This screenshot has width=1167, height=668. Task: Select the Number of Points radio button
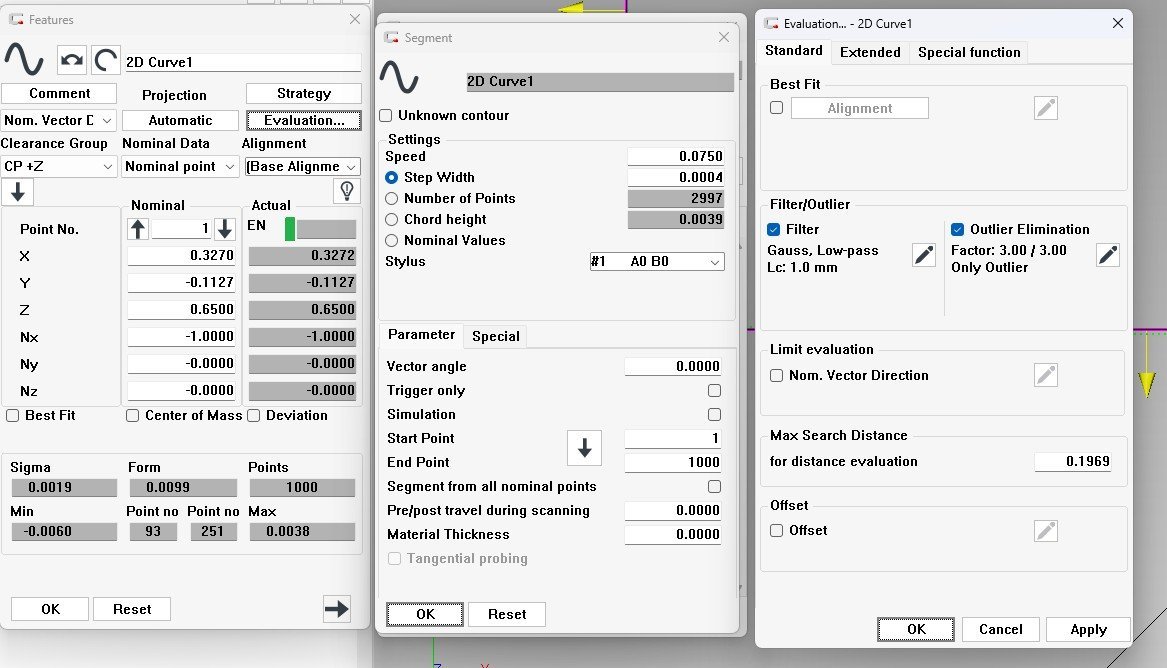pos(392,199)
